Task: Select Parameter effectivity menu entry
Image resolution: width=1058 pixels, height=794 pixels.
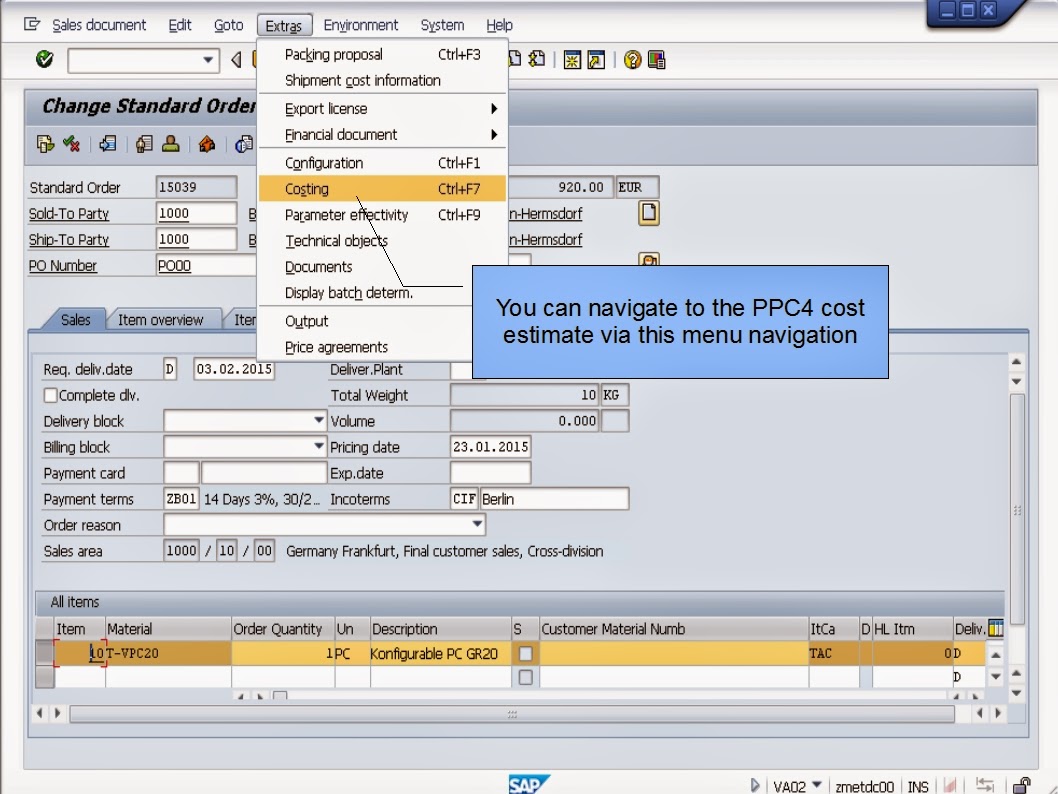Action: 382,215
